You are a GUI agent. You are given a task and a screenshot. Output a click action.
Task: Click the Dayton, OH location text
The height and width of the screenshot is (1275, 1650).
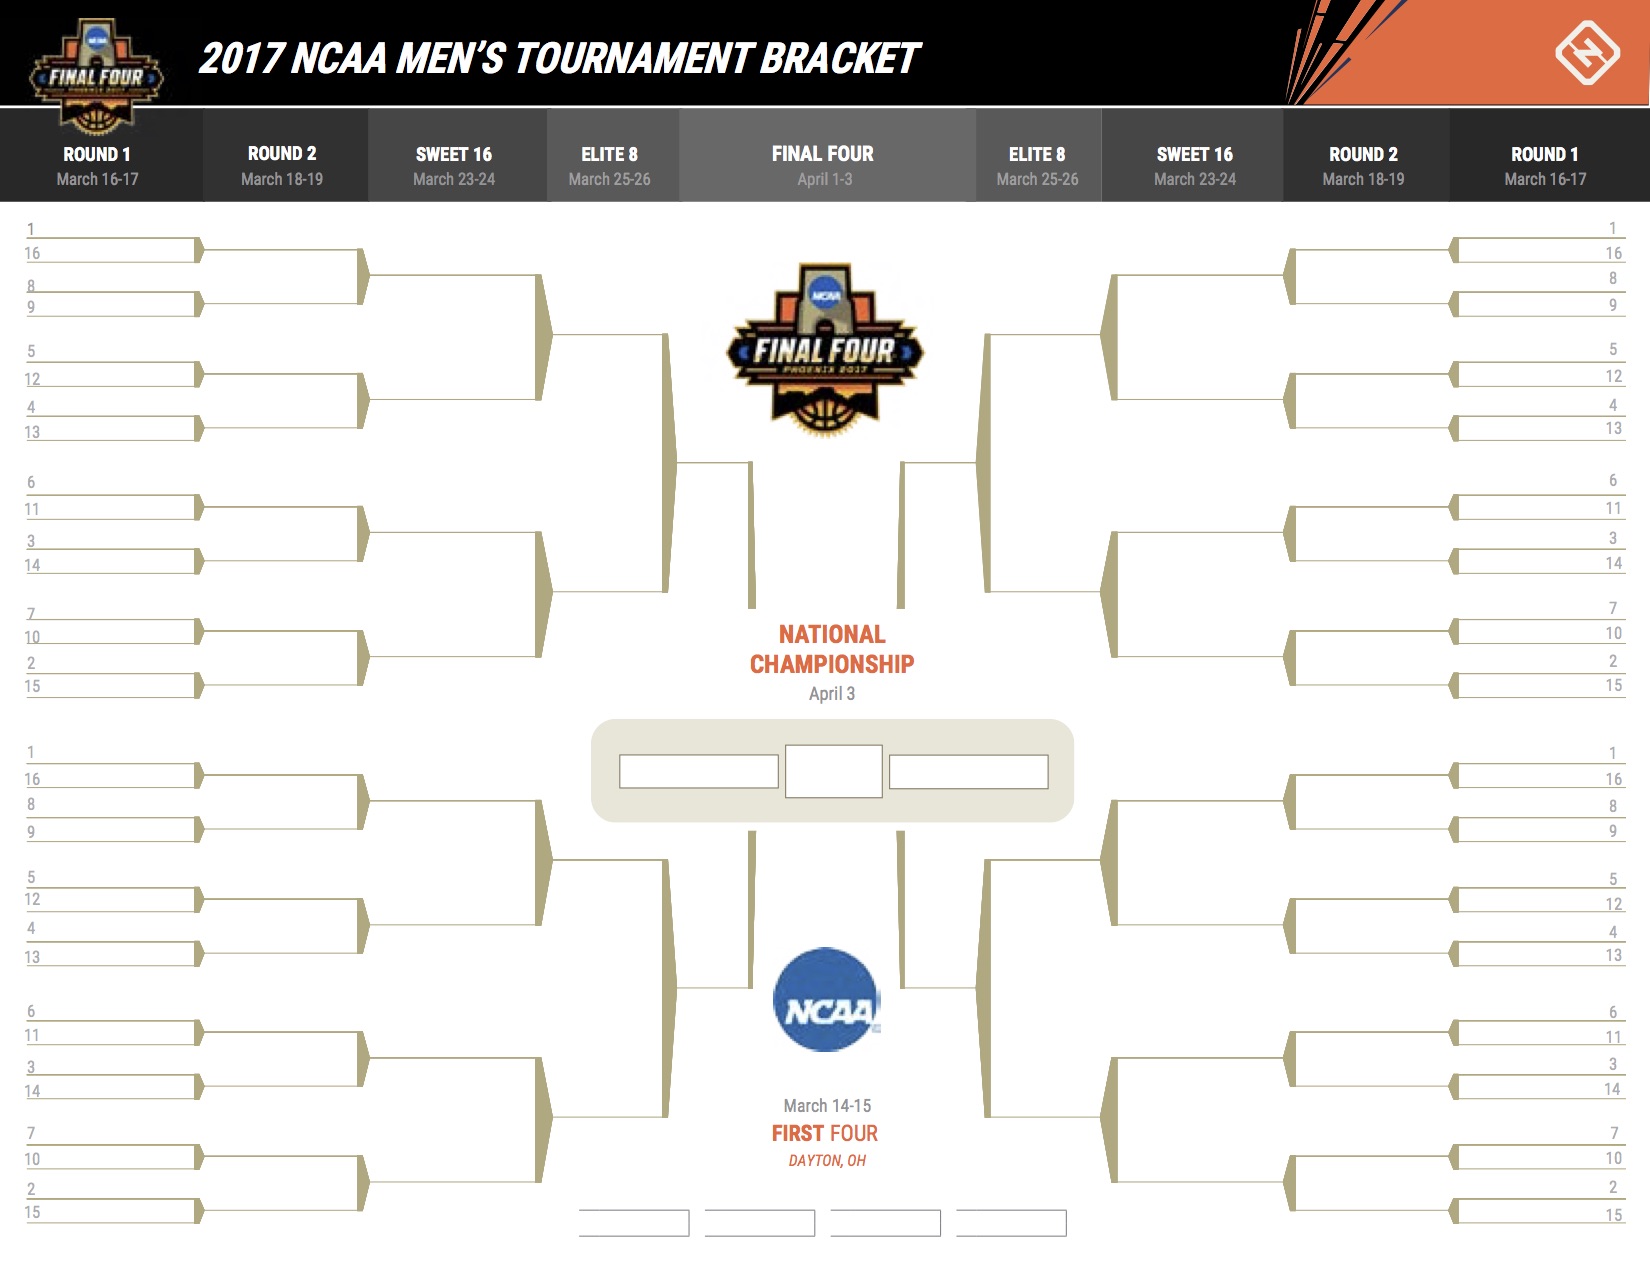pos(827,1160)
